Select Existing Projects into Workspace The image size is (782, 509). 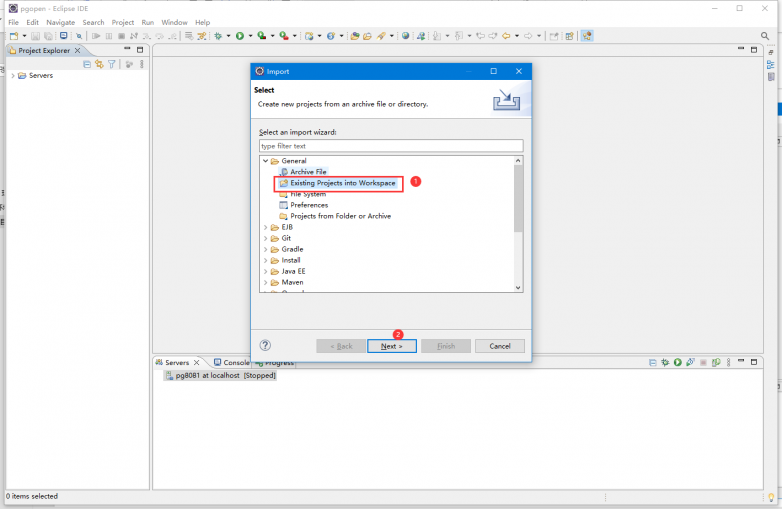point(342,183)
